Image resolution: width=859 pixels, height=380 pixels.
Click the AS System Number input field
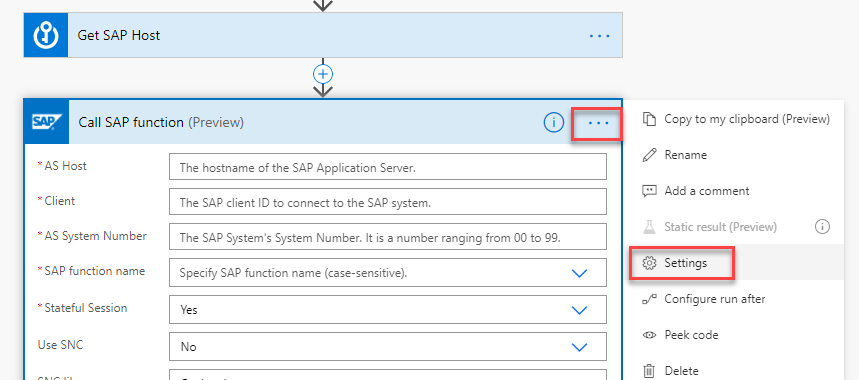[x=388, y=237]
